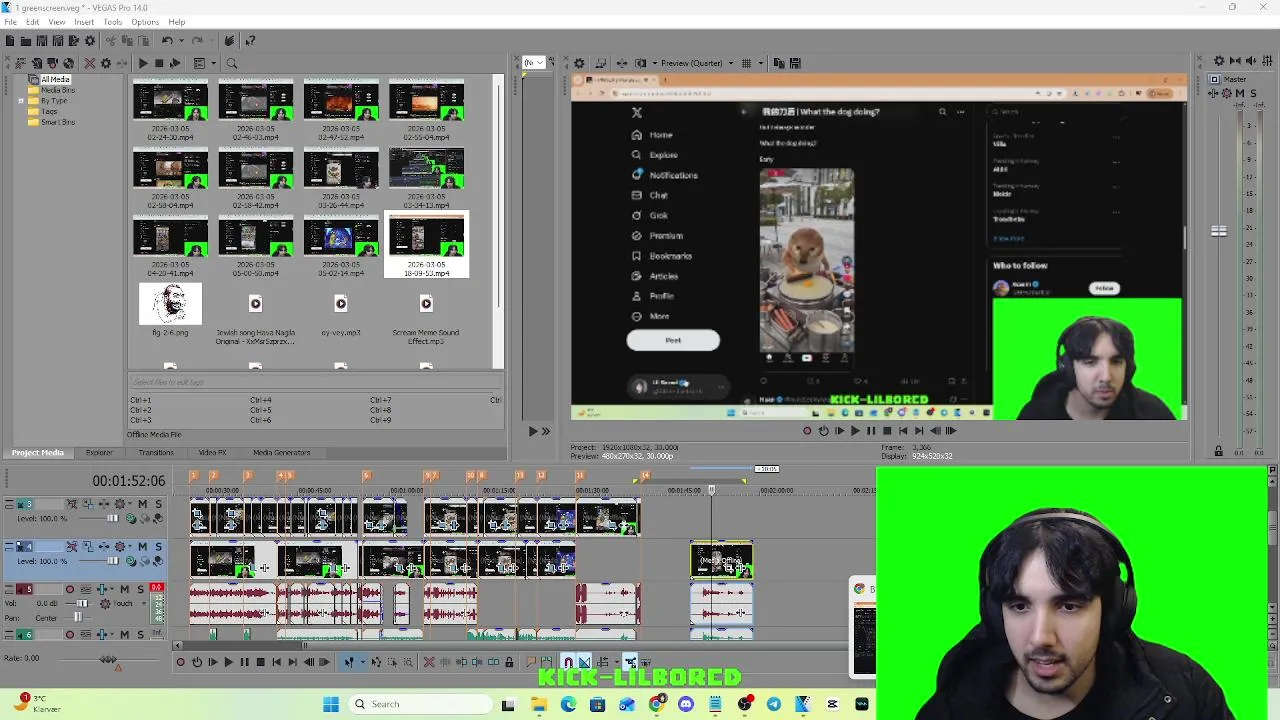The height and width of the screenshot is (720, 1280).
Task: Start media preview in the Project Media toolbar
Action: 143,63
